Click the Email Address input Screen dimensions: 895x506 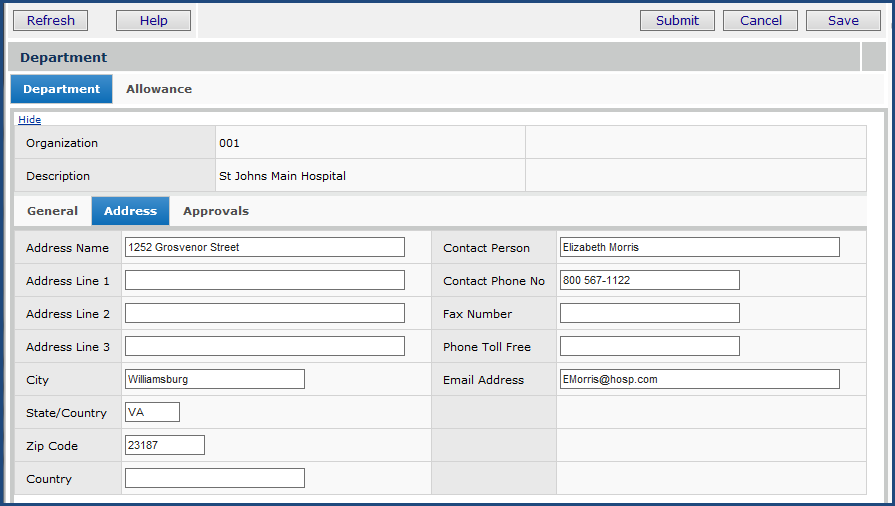pyautogui.click(x=700, y=379)
